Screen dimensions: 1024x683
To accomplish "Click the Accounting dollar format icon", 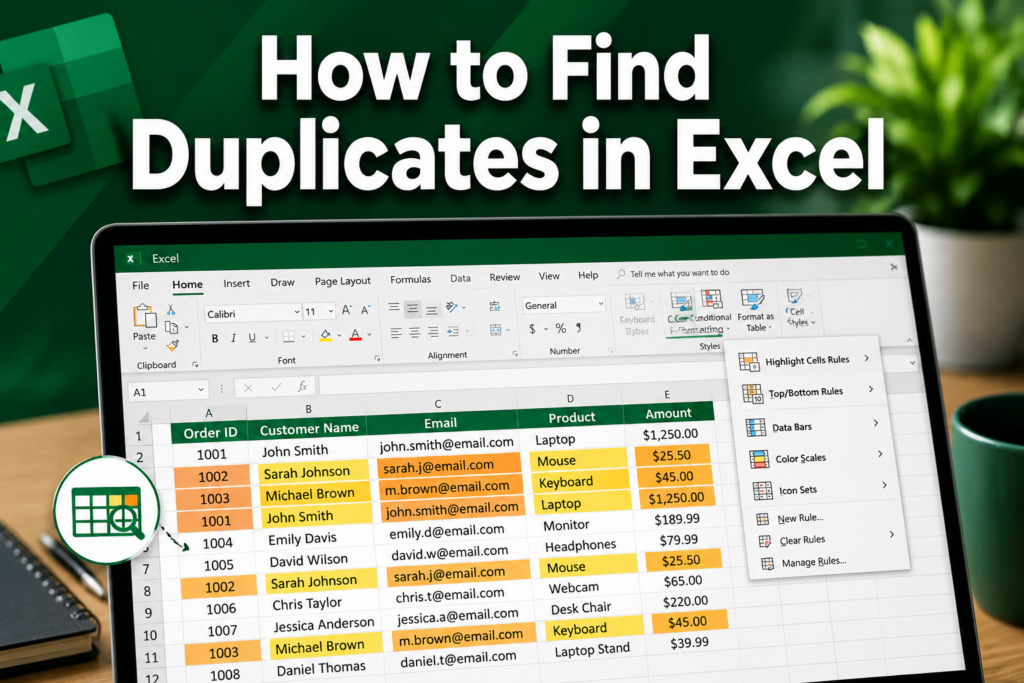I will (532, 329).
